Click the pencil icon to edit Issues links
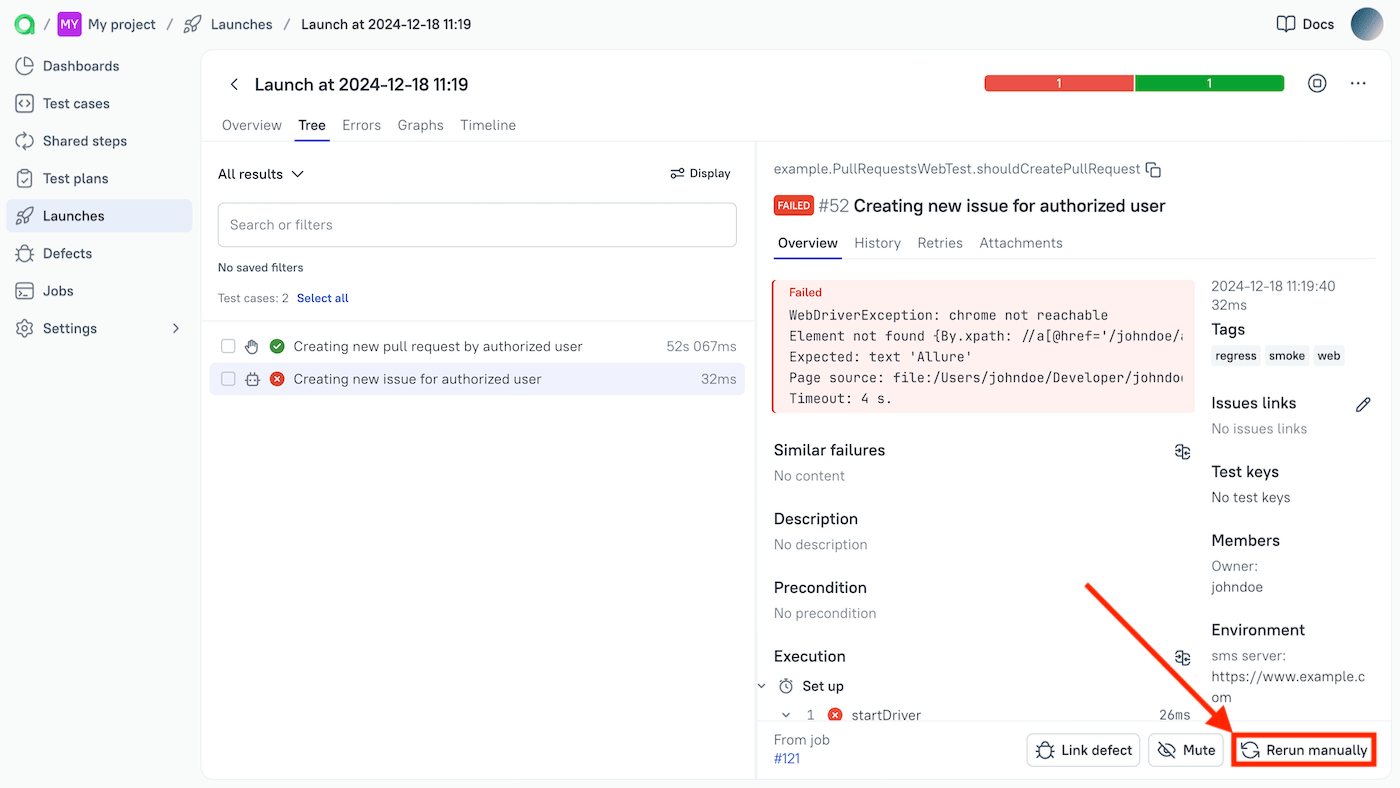The height and width of the screenshot is (788, 1400). (1362, 404)
